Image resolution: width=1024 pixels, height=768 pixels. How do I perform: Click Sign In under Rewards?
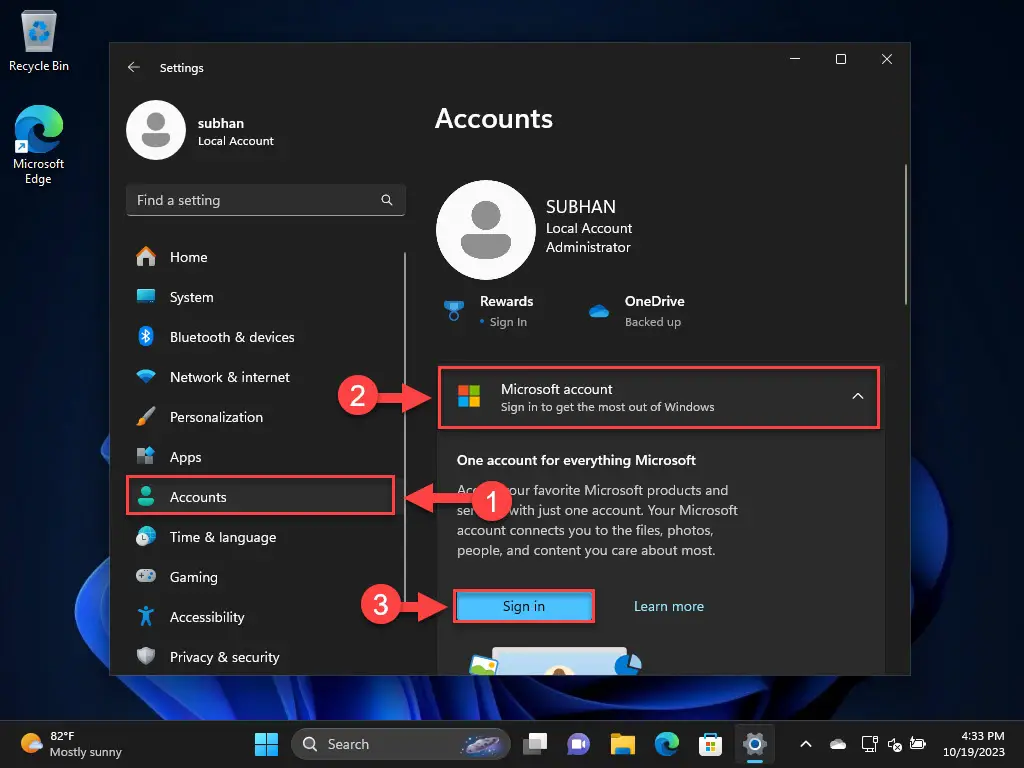click(508, 322)
